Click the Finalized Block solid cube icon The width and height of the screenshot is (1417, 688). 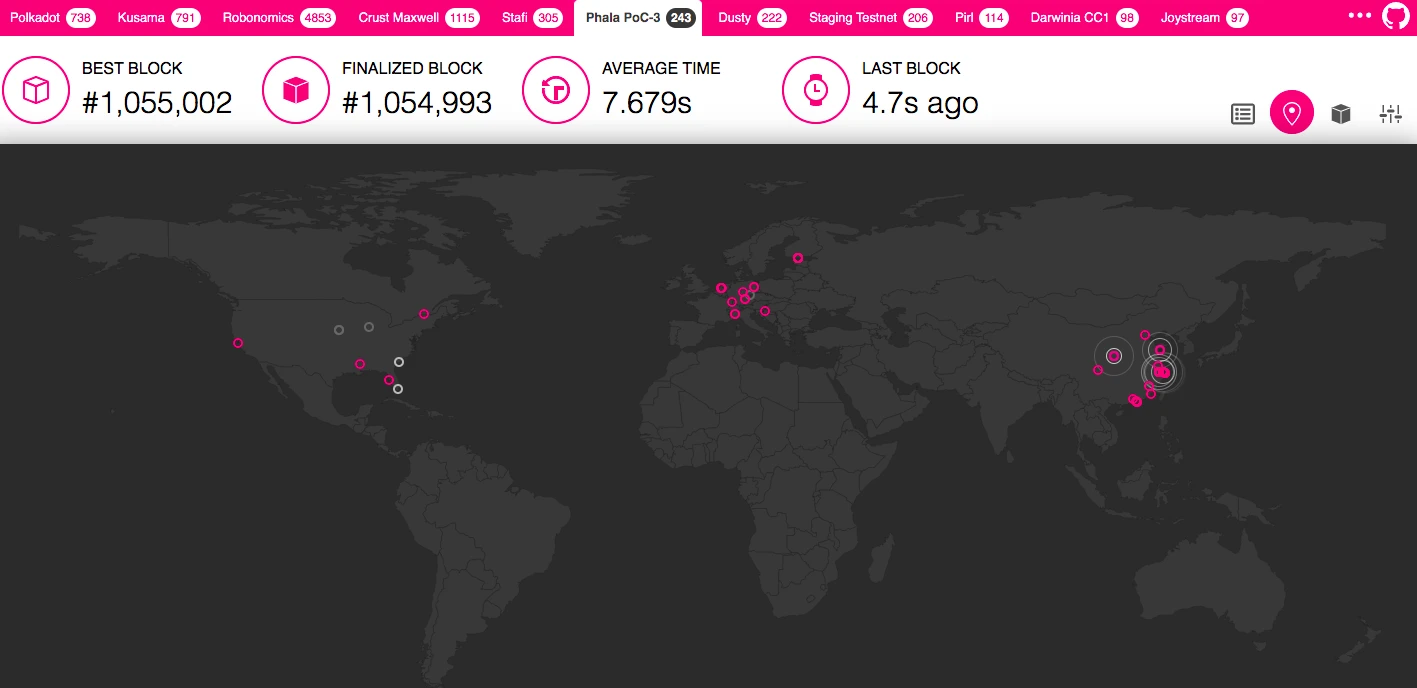pos(296,90)
